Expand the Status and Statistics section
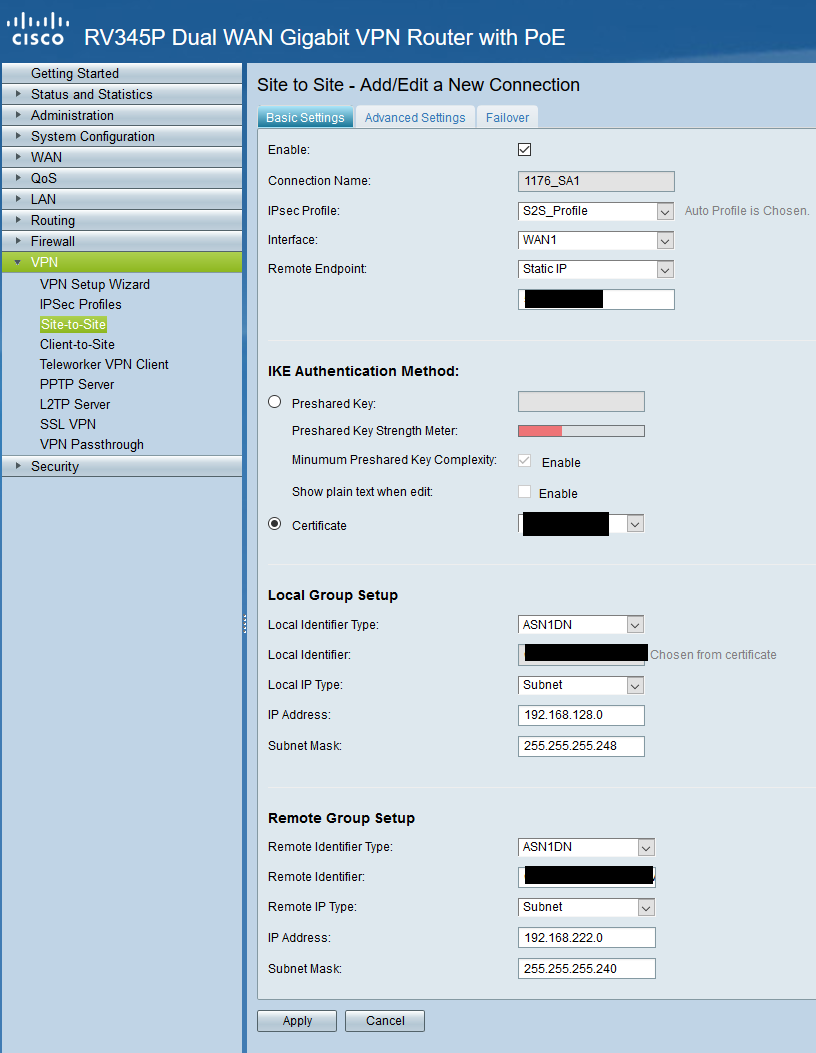 click(90, 94)
